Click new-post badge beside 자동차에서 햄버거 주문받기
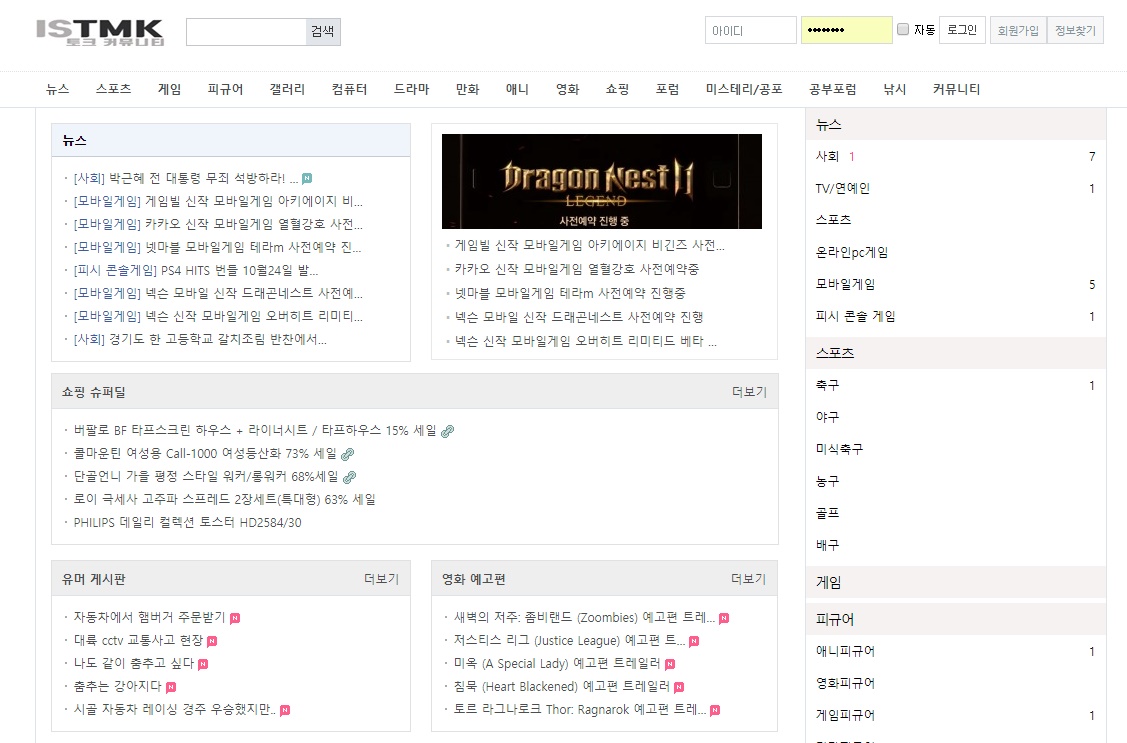 [235, 618]
